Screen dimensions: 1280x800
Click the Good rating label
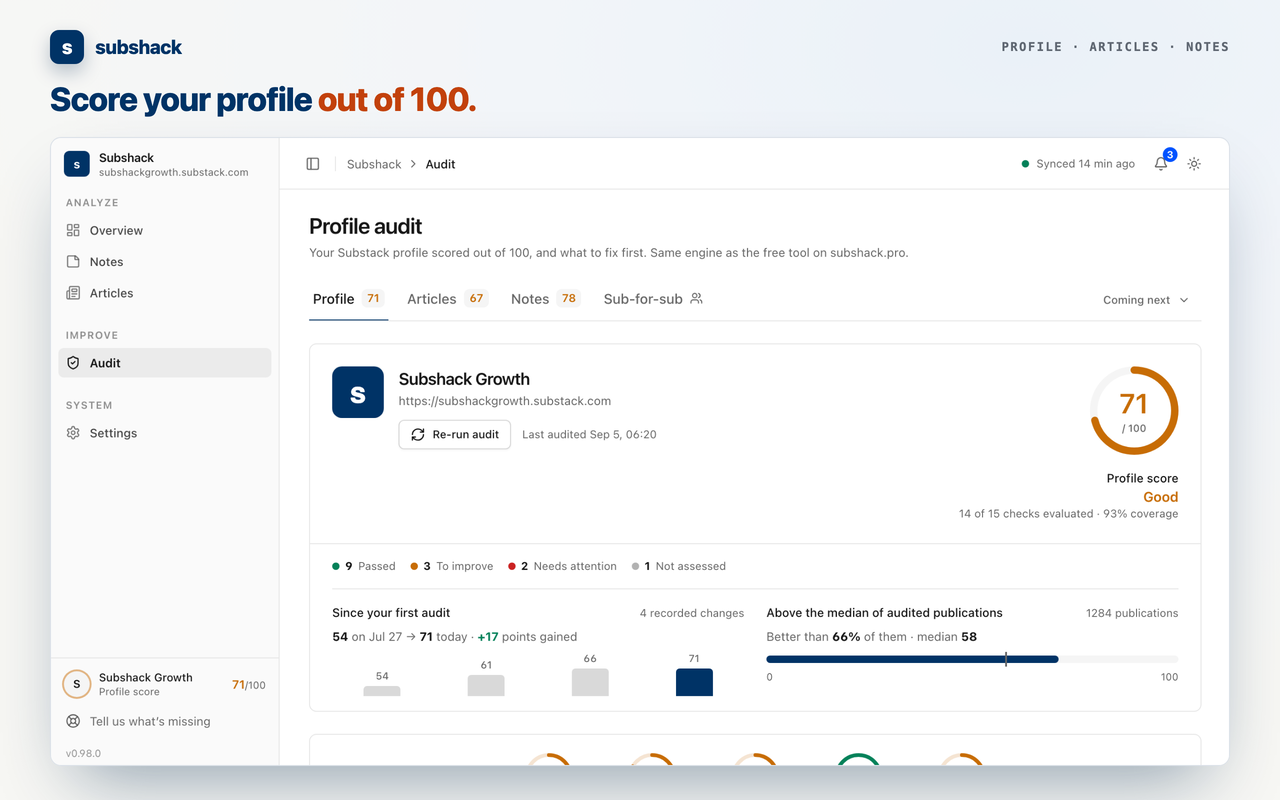1161,497
